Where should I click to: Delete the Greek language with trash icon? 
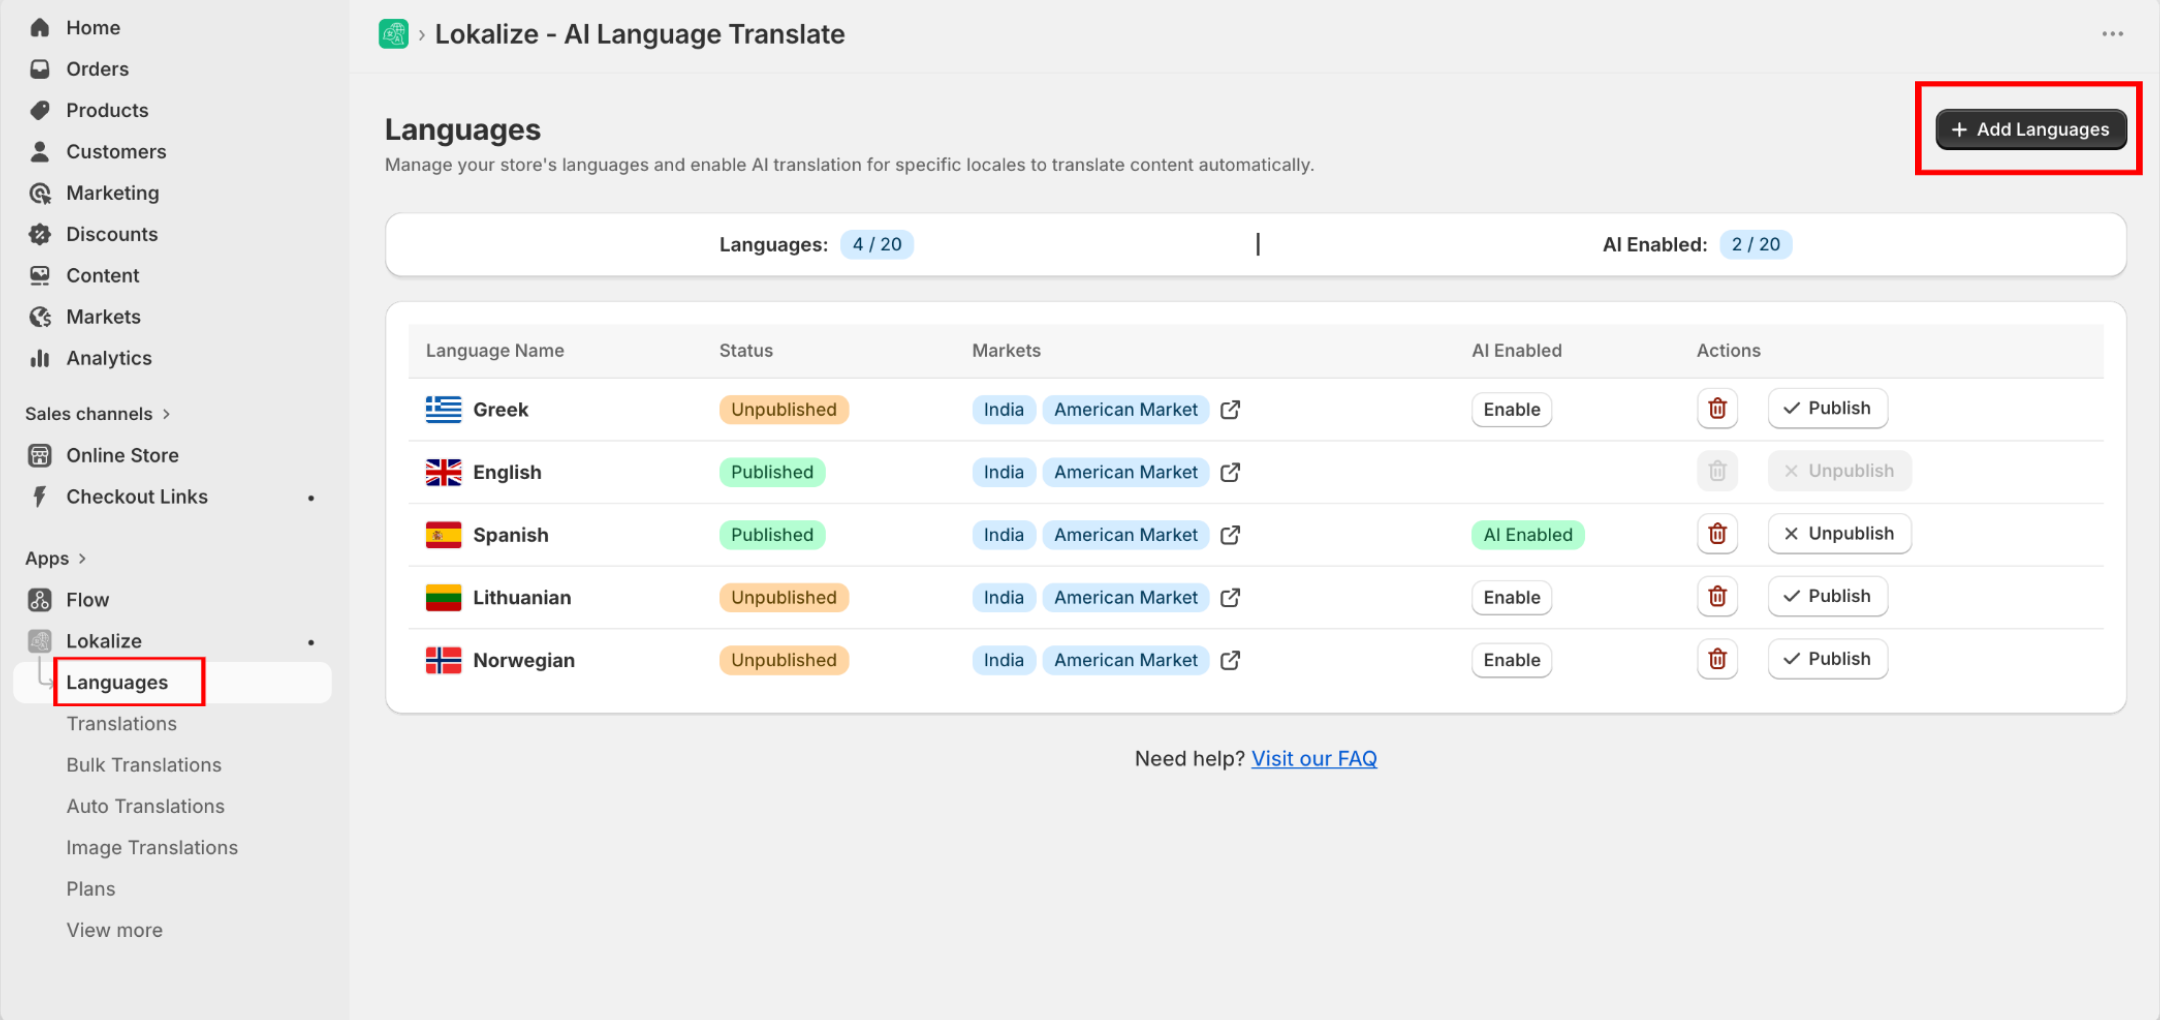[1717, 408]
